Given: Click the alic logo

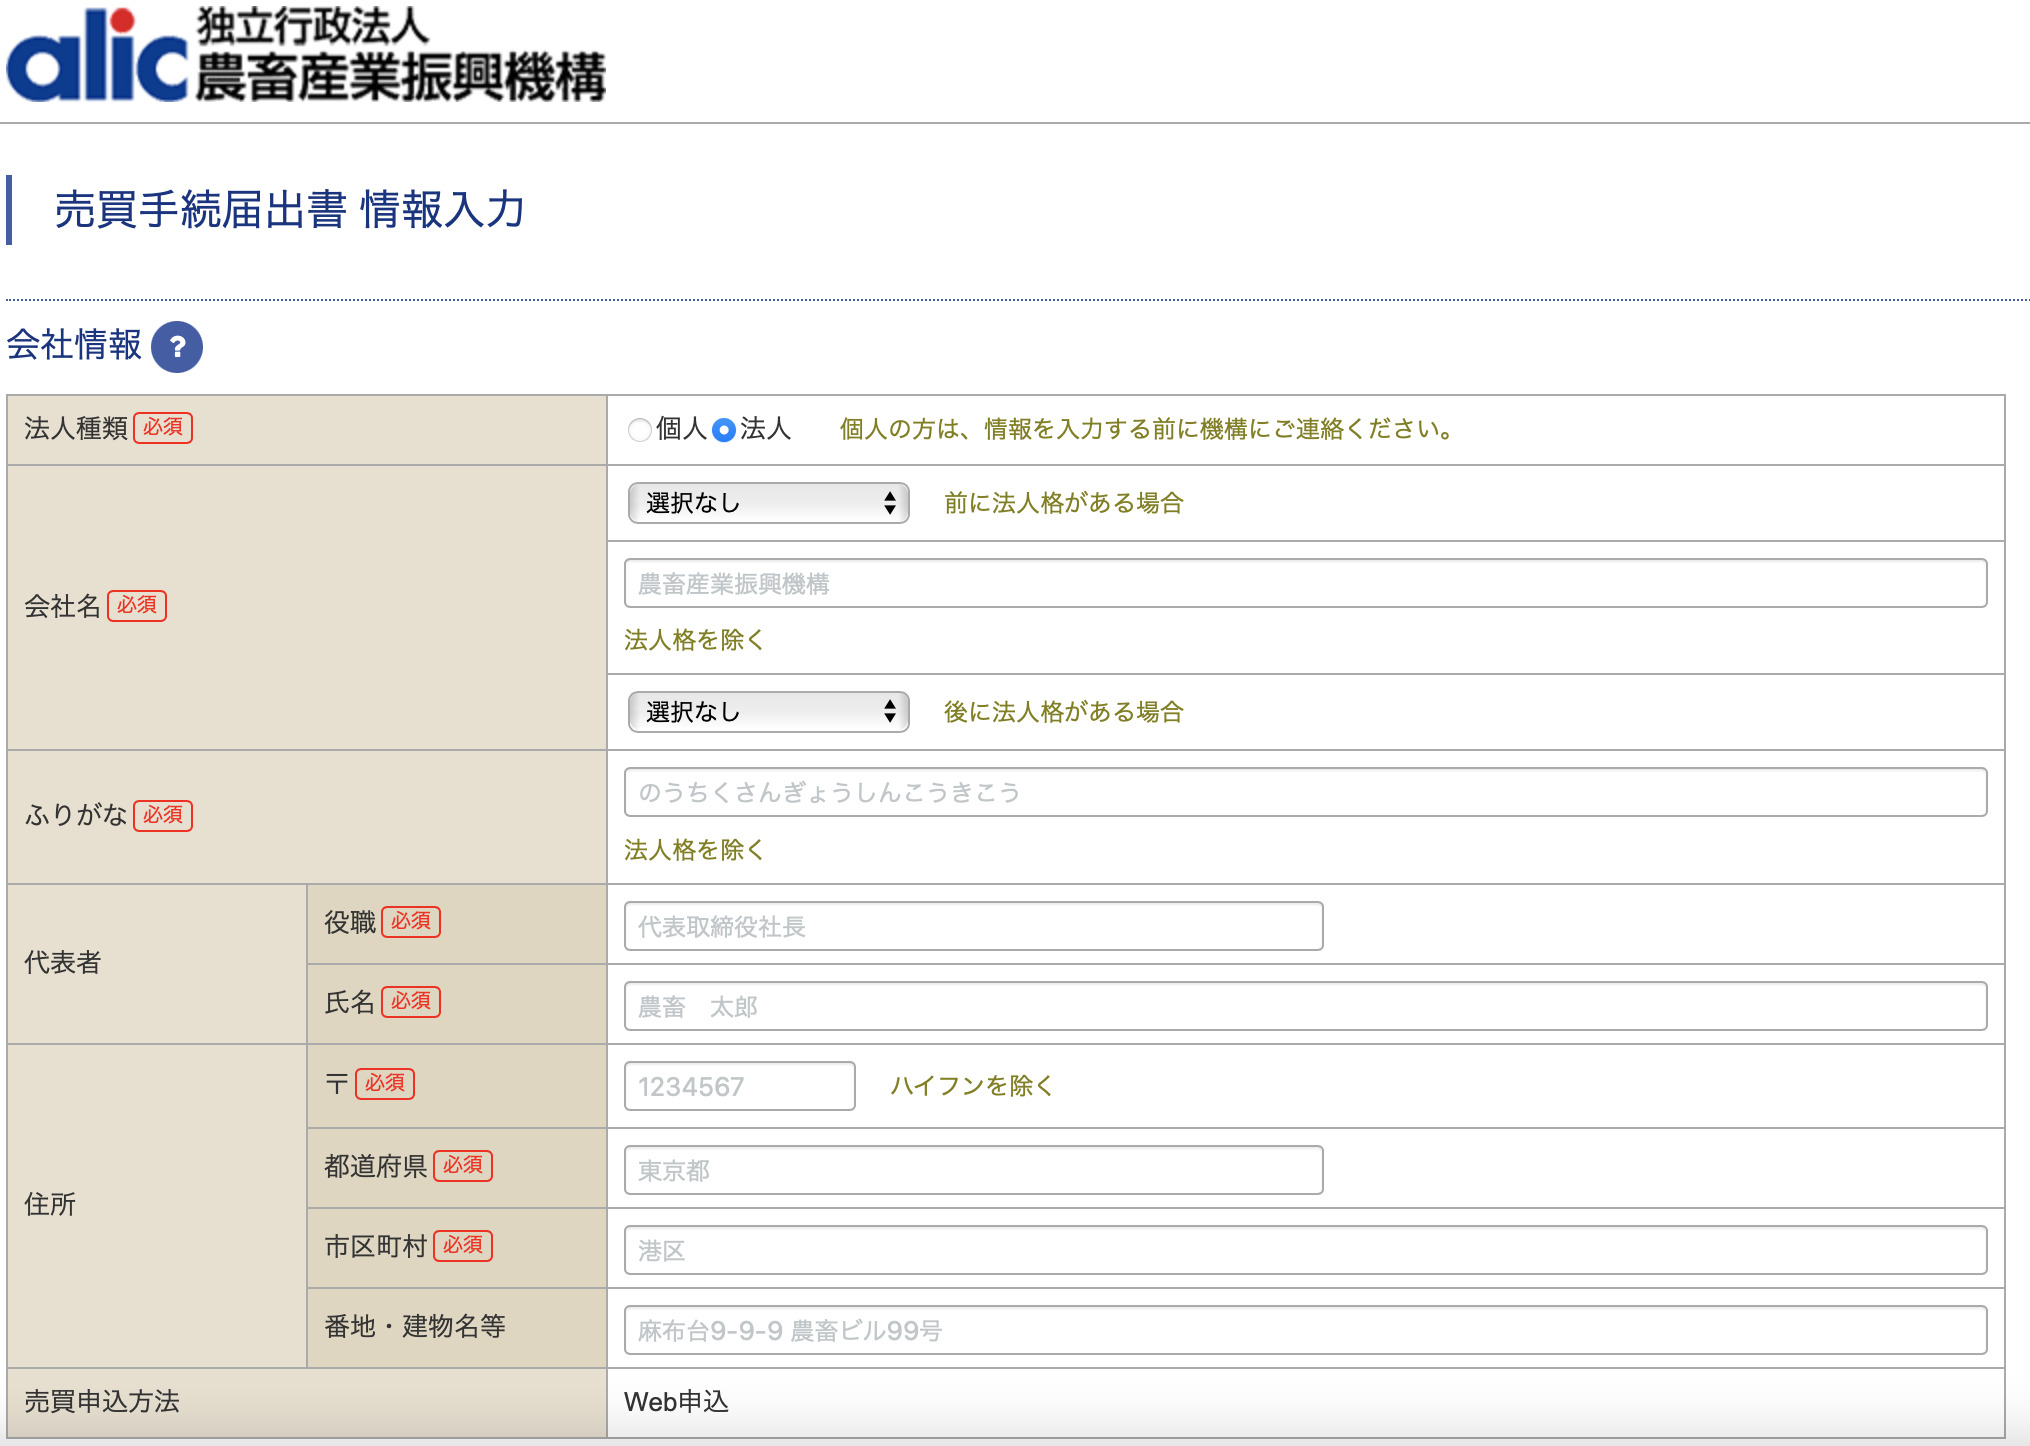Looking at the screenshot, I should [97, 56].
